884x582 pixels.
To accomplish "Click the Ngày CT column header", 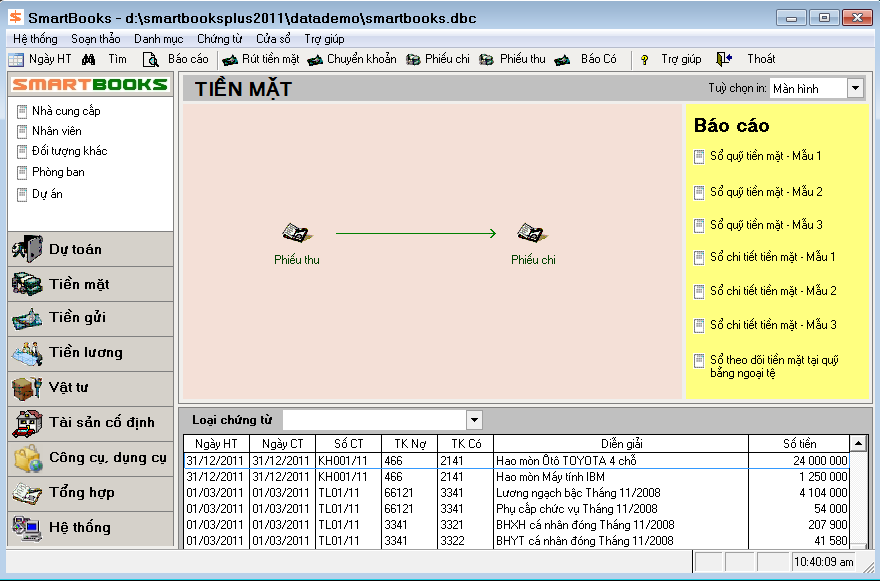I will coord(282,444).
